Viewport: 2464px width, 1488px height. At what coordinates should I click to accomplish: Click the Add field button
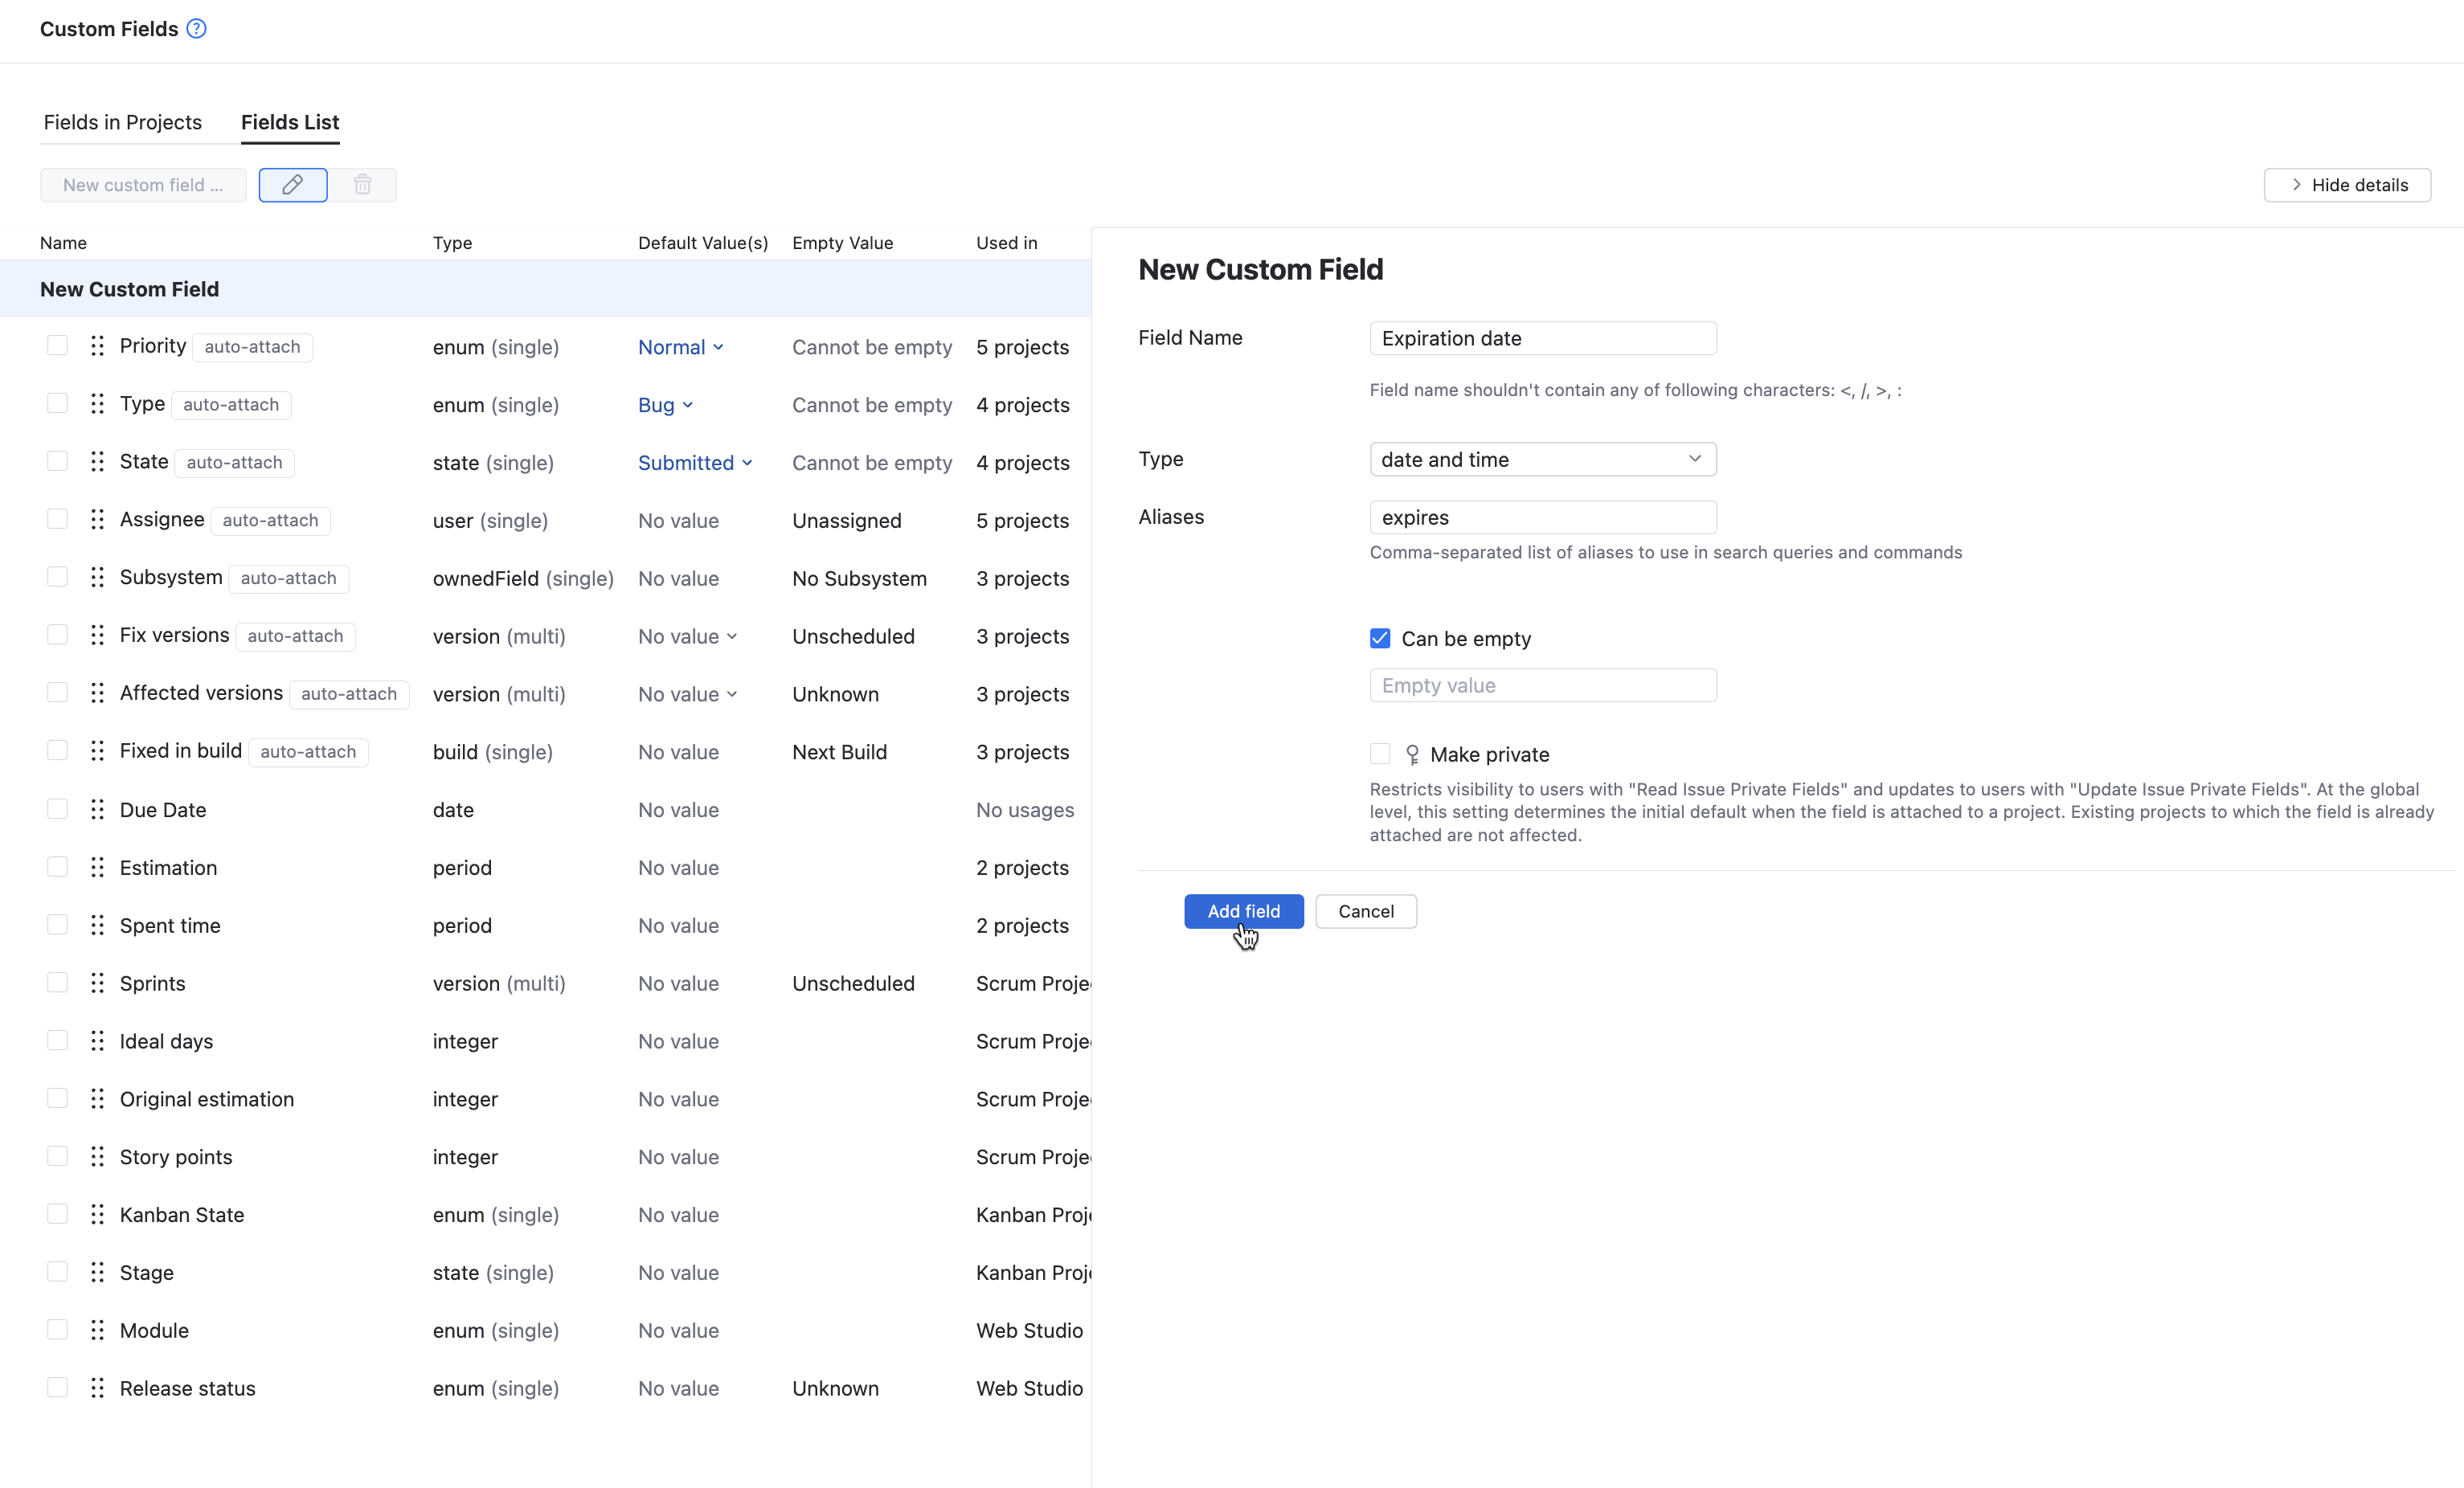tap(1243, 911)
